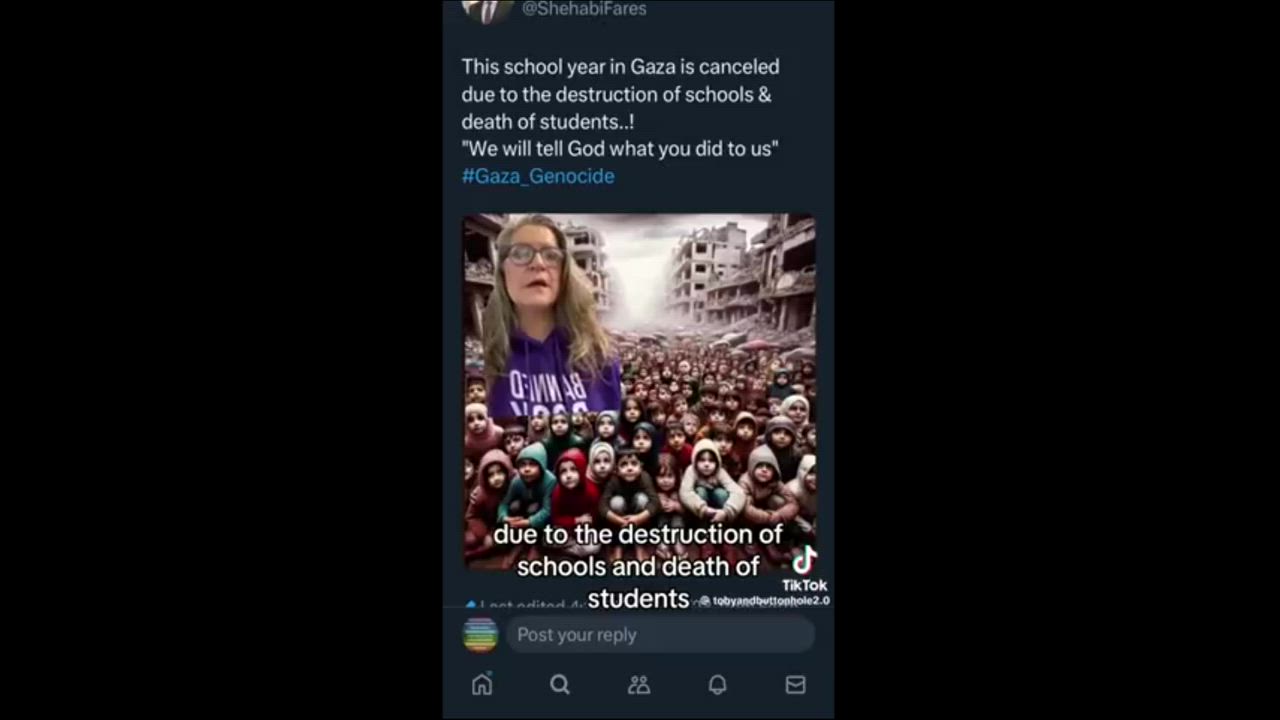Open the Search magnifier in bottom navigation
Screen dimensions: 1280x720
560,684
